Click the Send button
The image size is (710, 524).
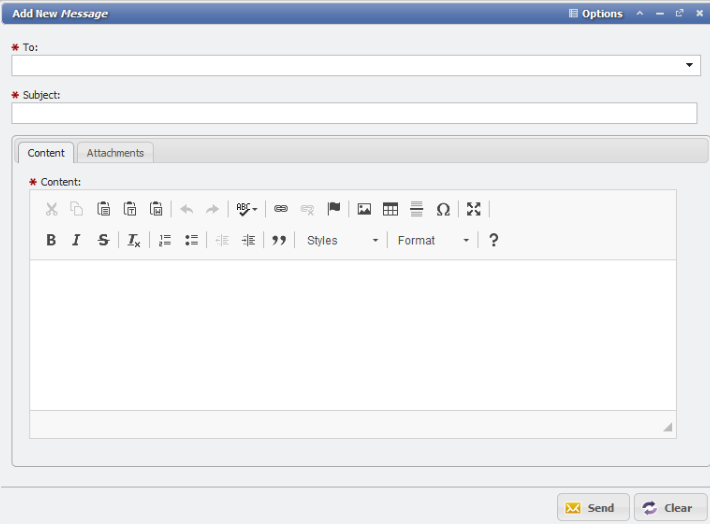pyautogui.click(x=592, y=508)
